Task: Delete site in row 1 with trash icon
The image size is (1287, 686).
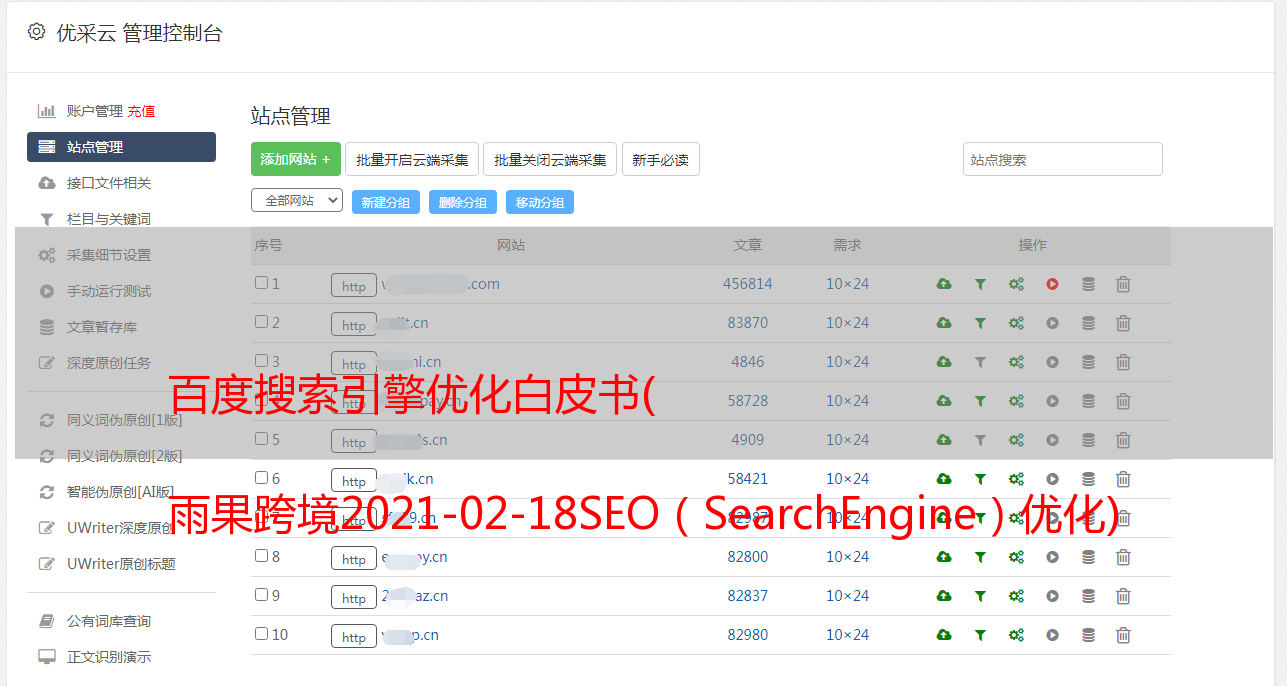Action: (1123, 284)
